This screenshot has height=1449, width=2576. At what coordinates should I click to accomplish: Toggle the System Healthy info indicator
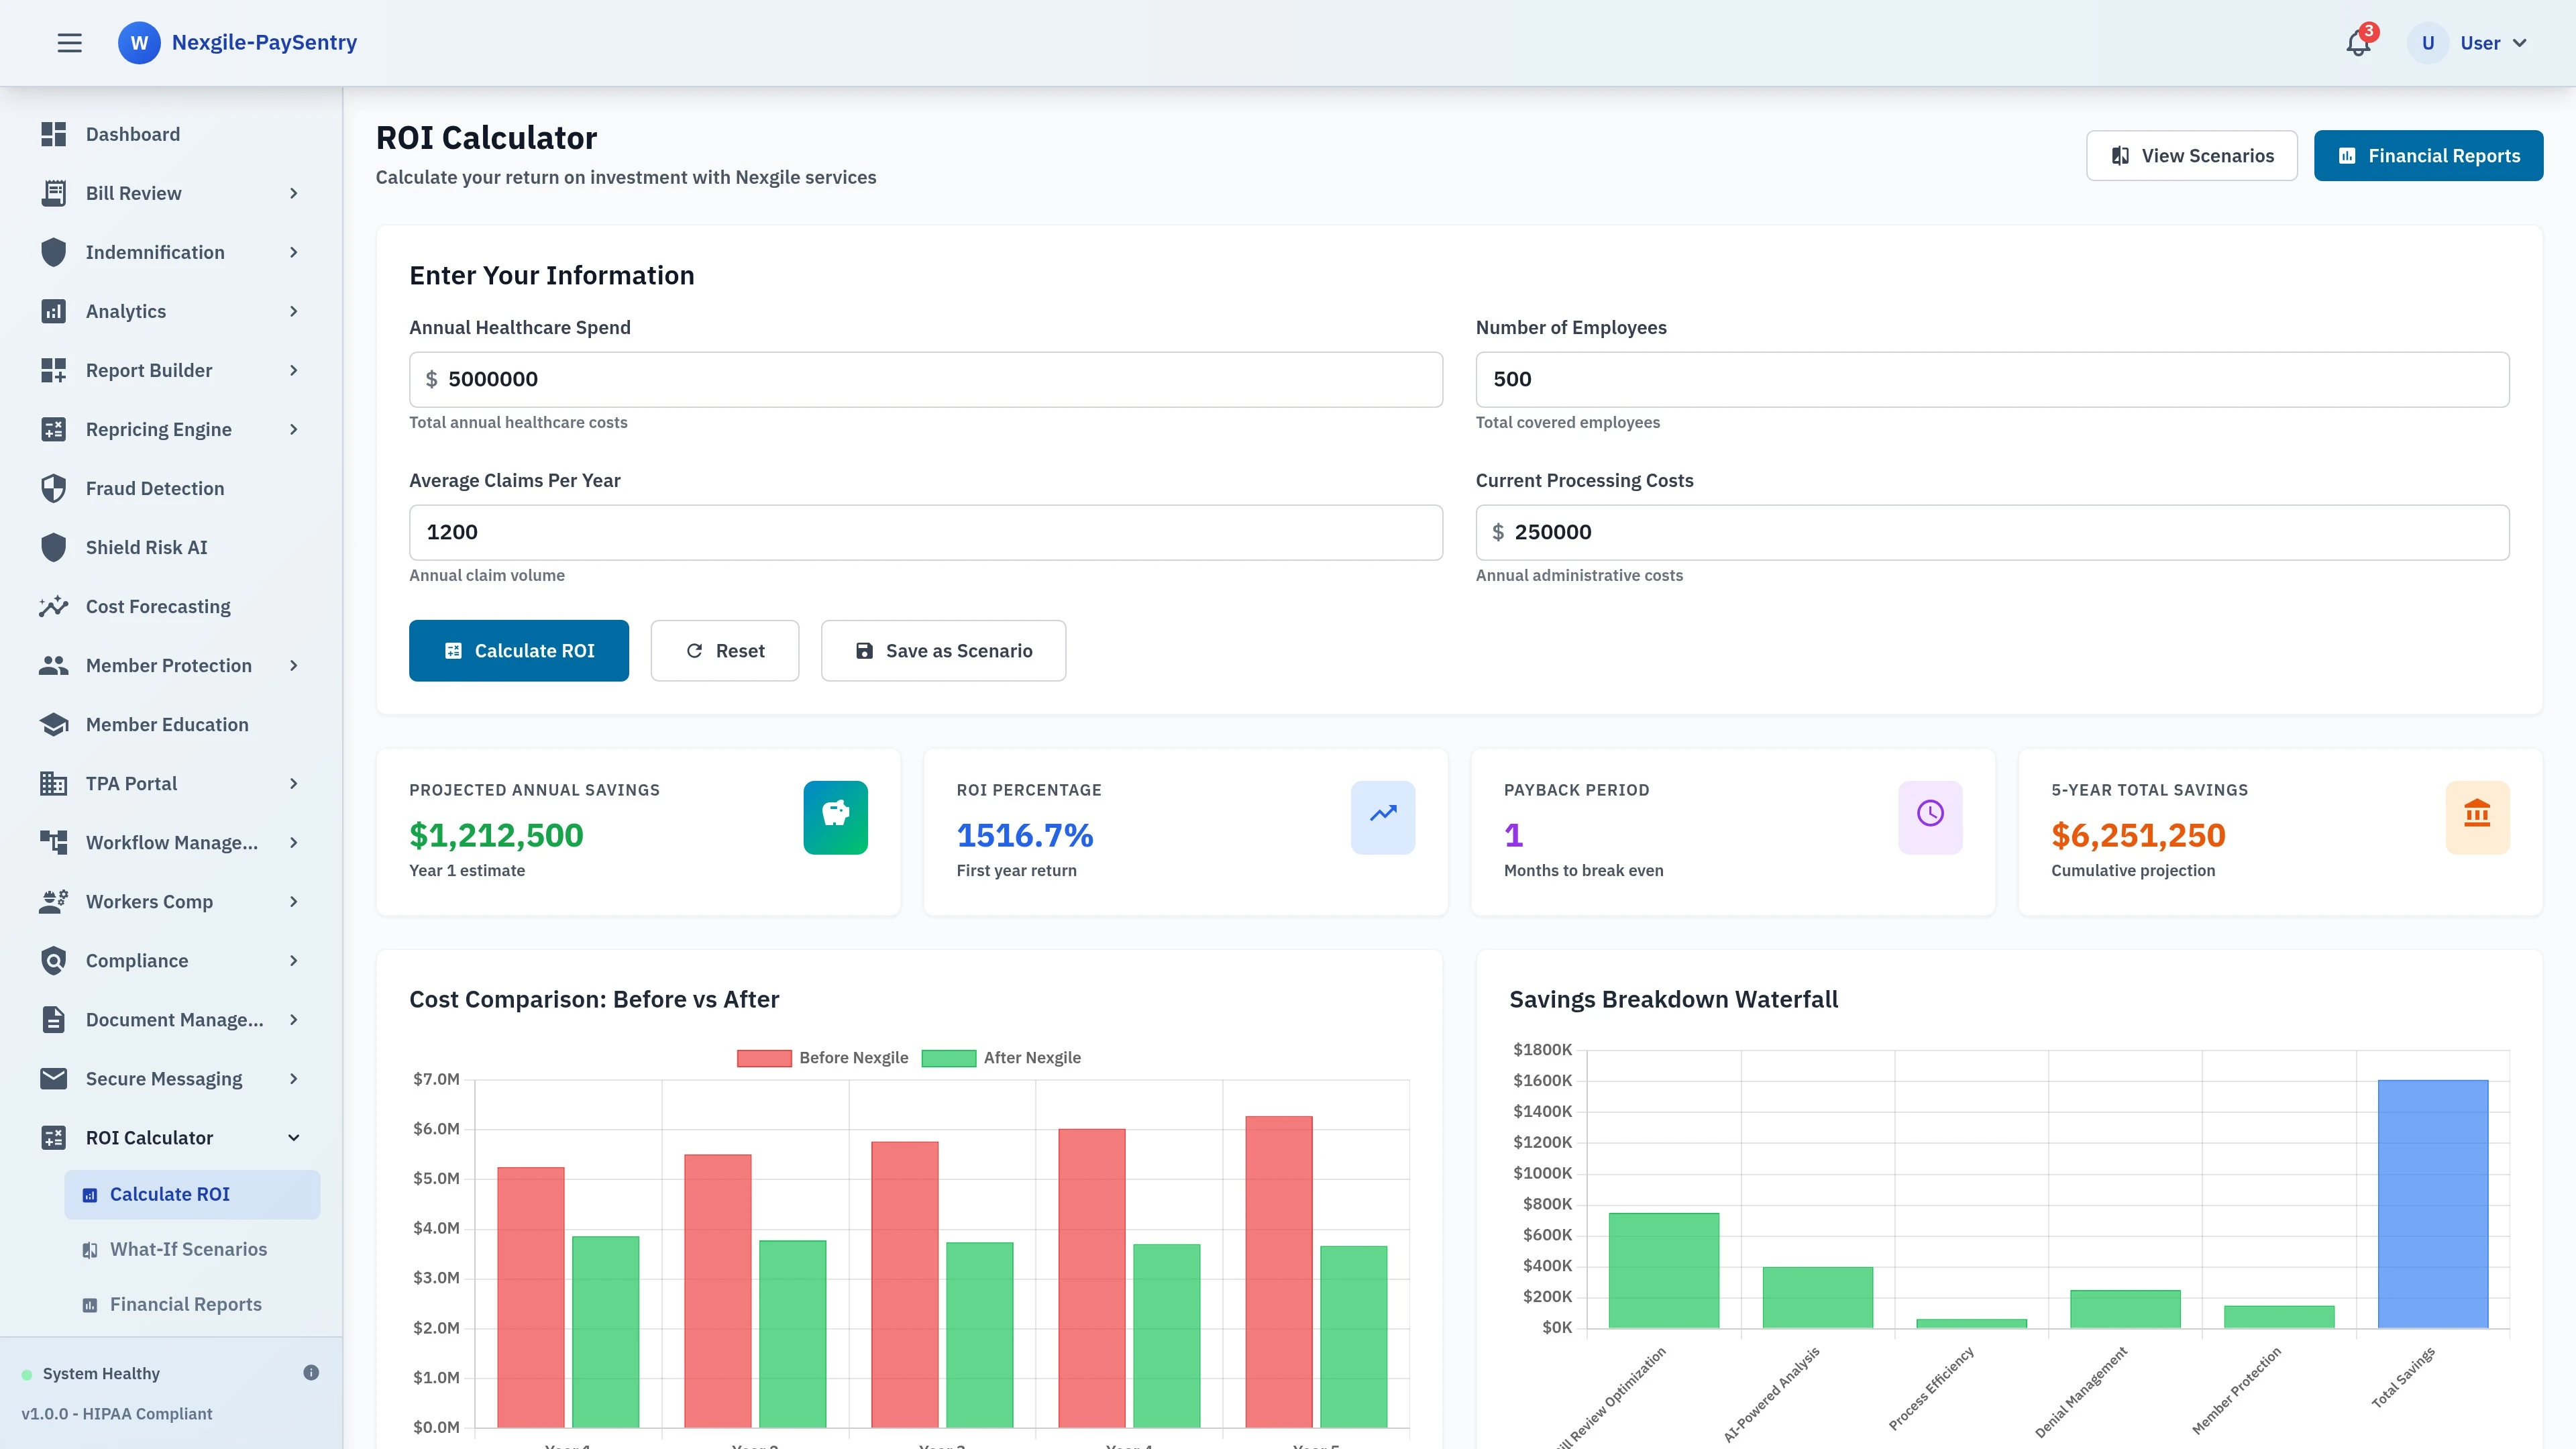click(311, 1372)
